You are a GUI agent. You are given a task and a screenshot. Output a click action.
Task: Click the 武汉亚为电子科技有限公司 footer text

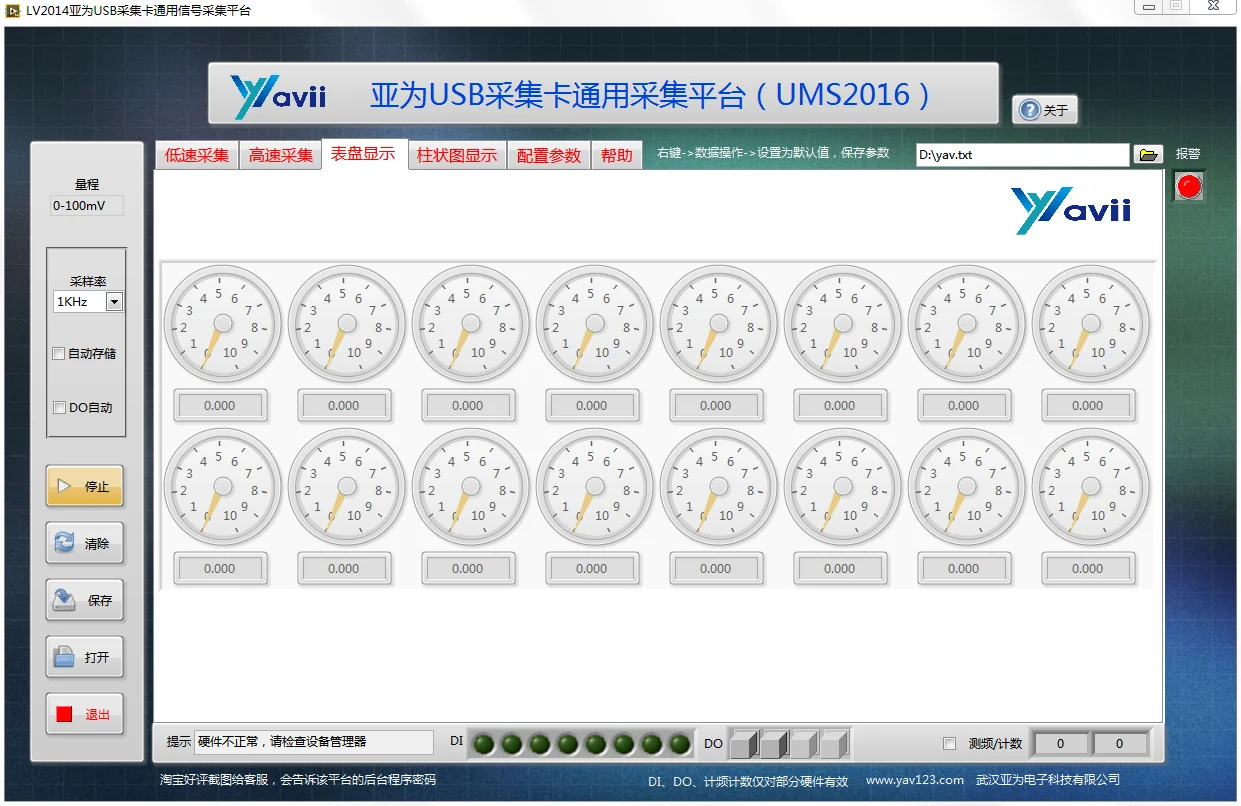point(1048,780)
